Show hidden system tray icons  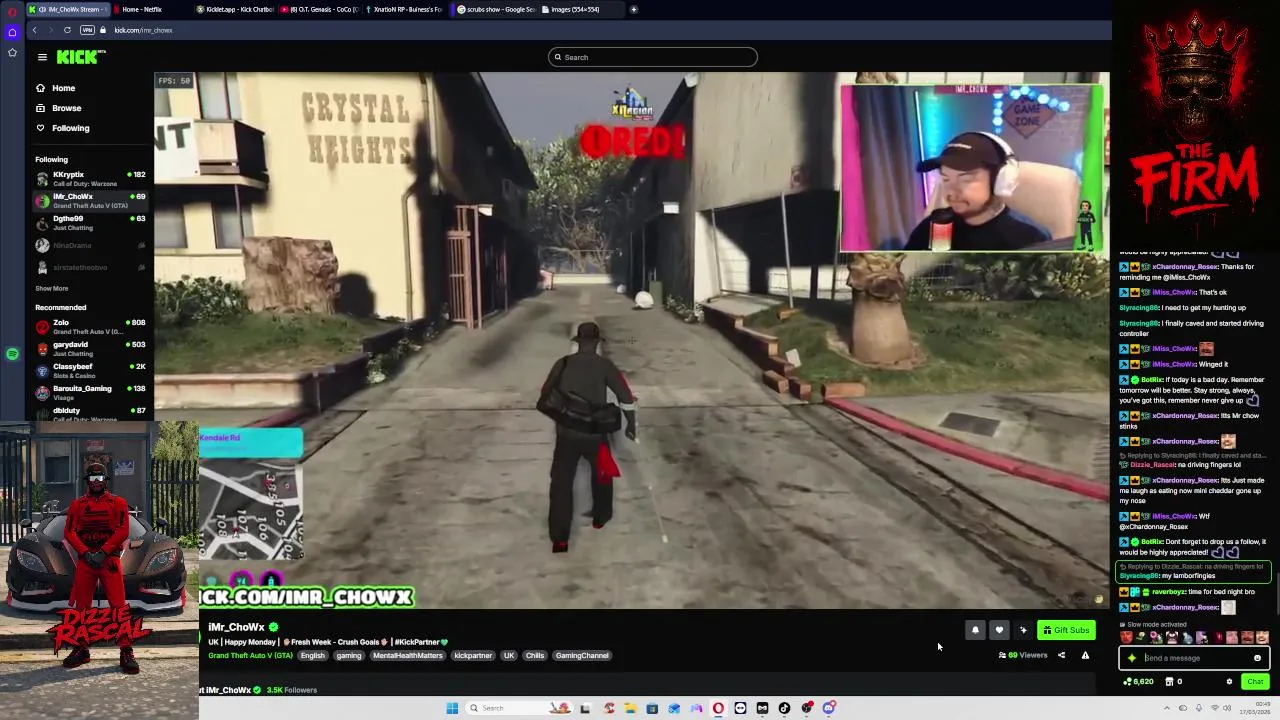pyautogui.click(x=1167, y=708)
